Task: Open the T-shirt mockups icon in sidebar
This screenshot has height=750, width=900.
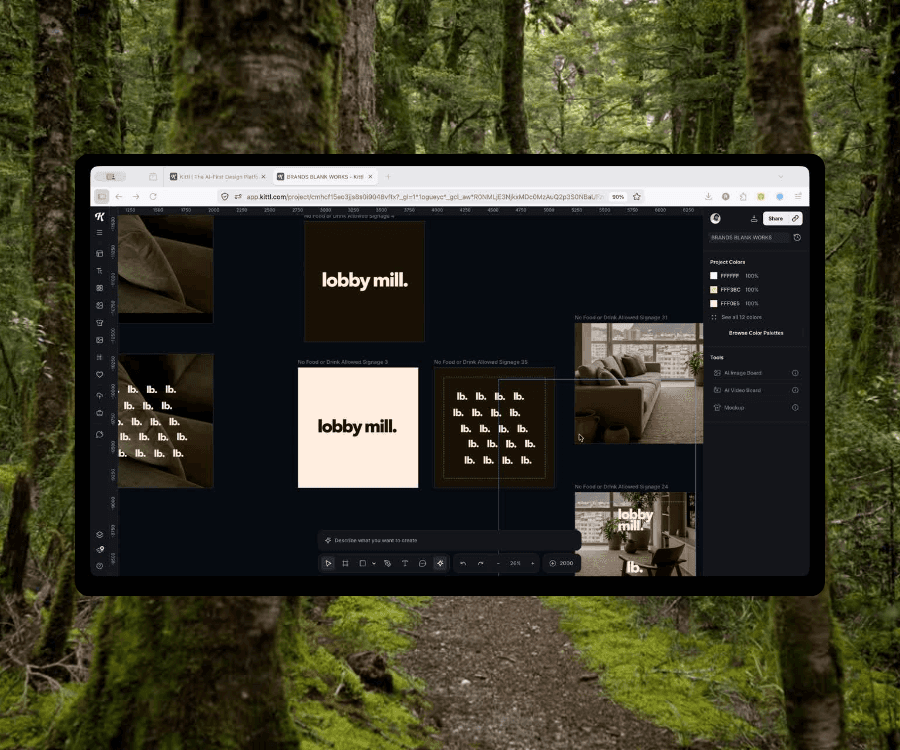Action: (99, 322)
